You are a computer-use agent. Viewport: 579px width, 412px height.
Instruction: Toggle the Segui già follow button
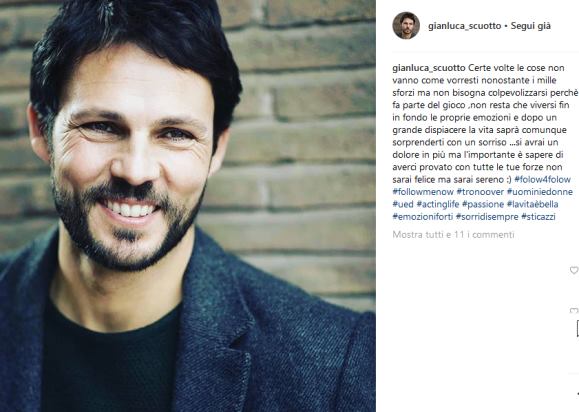(x=531, y=26)
